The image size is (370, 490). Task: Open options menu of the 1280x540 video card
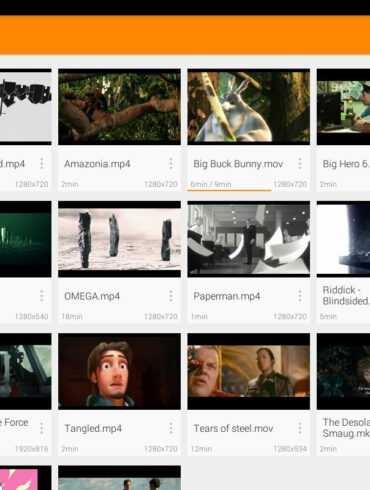[42, 296]
